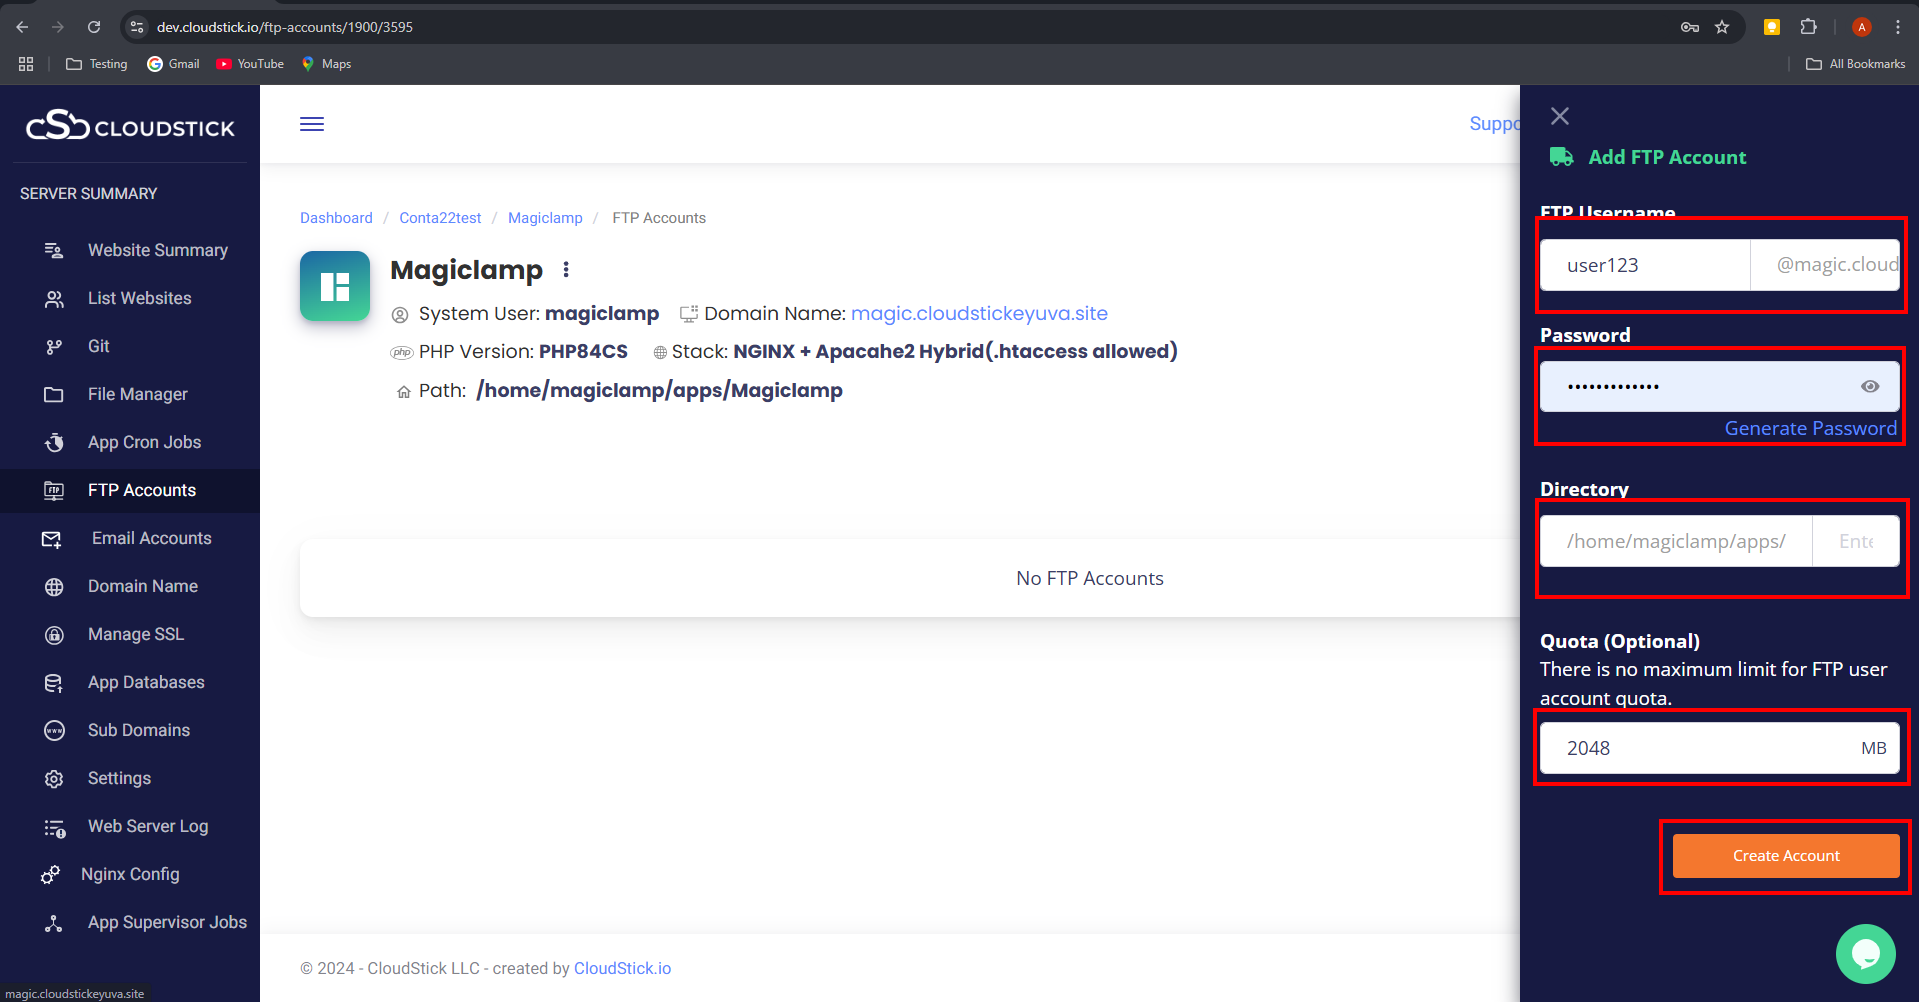Open App Cron Jobs icon
The height and width of the screenshot is (1002, 1919).
pos(54,442)
